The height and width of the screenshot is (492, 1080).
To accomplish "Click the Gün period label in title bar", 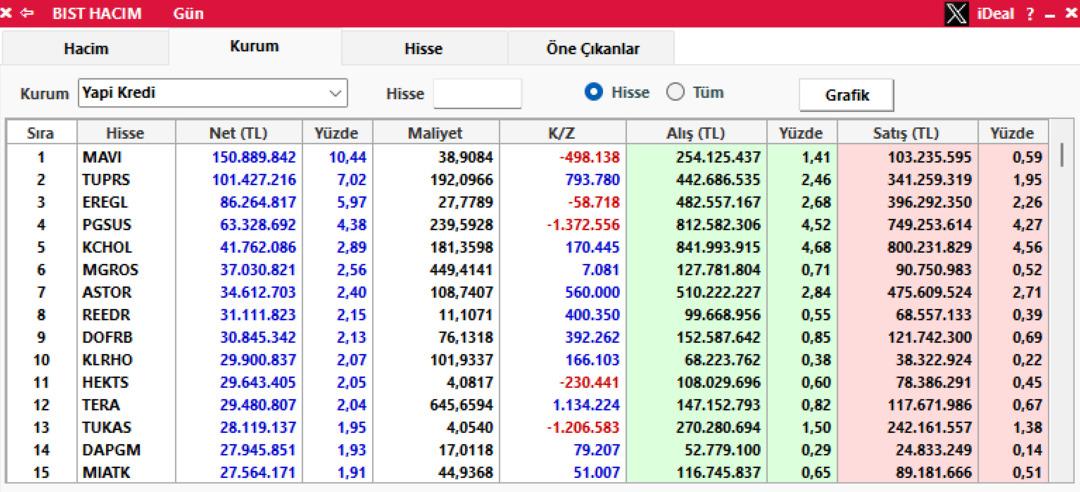I will [x=189, y=13].
